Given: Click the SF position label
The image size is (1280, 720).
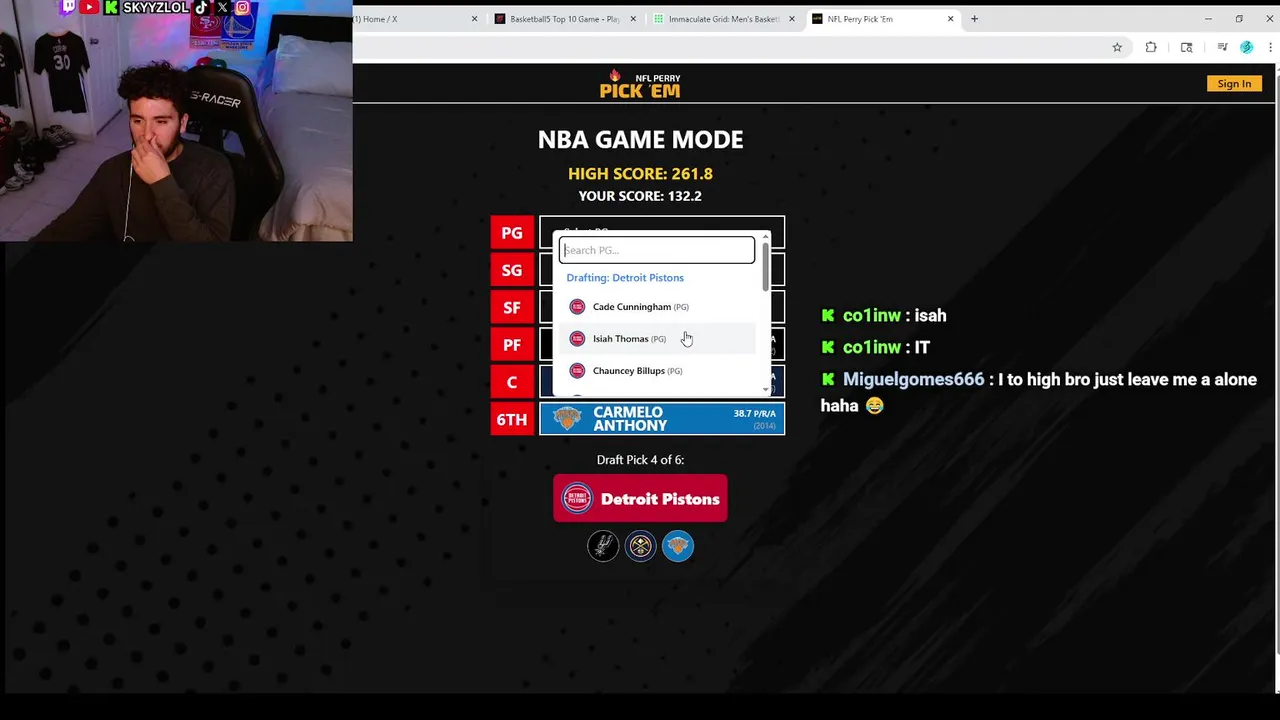Looking at the screenshot, I should click(x=512, y=308).
